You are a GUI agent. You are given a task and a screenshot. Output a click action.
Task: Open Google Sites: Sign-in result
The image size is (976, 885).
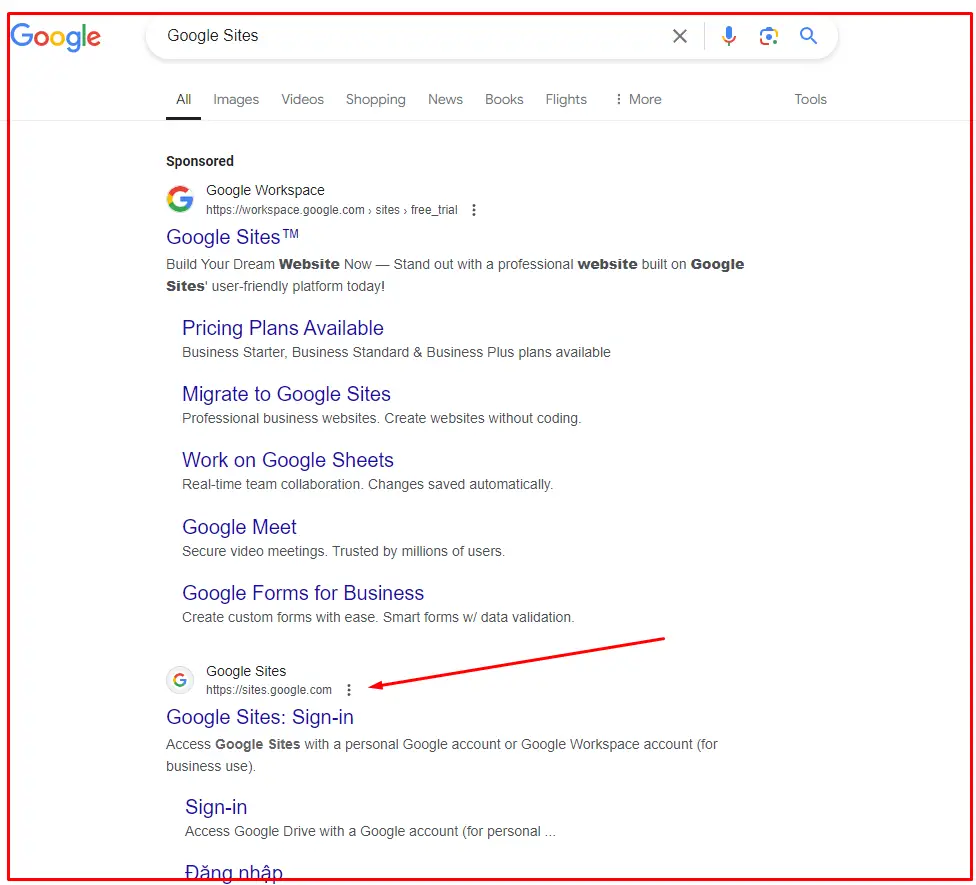[x=260, y=717]
